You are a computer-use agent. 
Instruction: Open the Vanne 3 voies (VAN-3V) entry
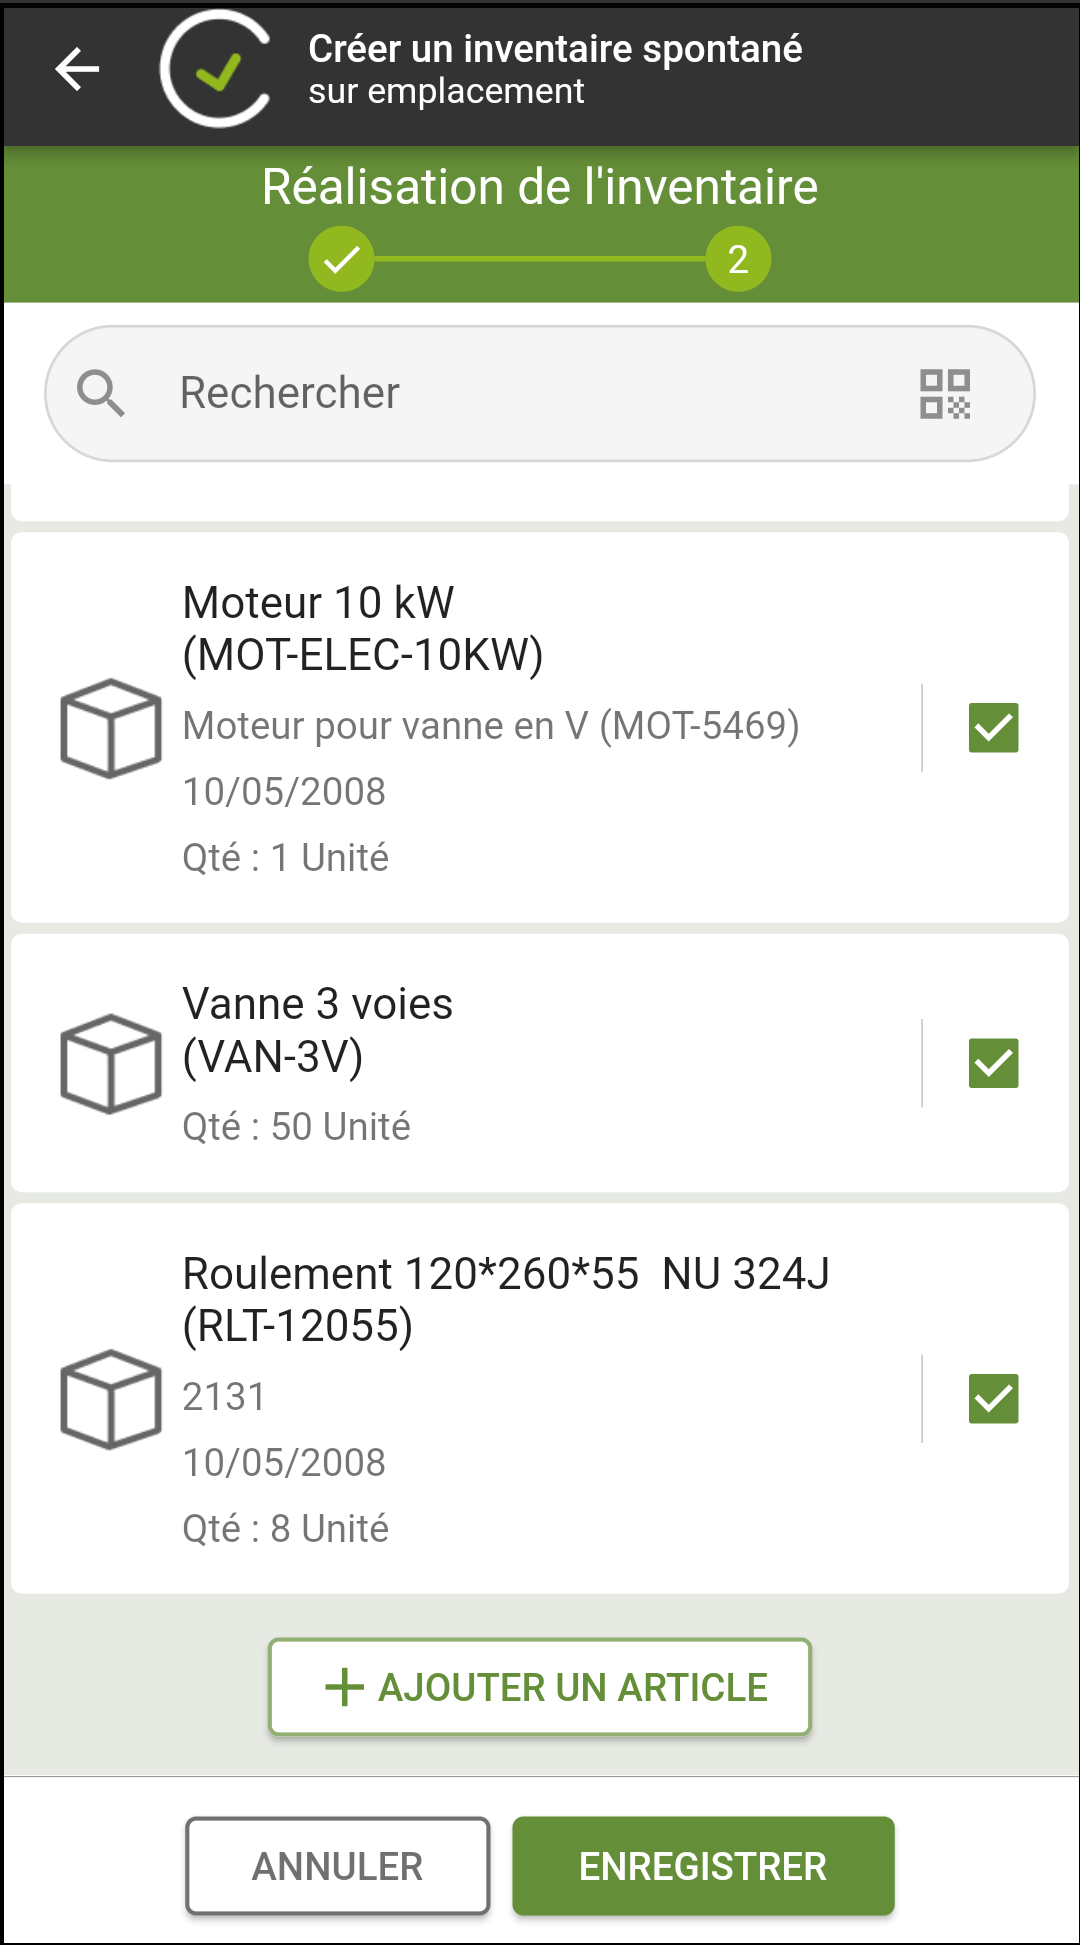click(x=540, y=1063)
